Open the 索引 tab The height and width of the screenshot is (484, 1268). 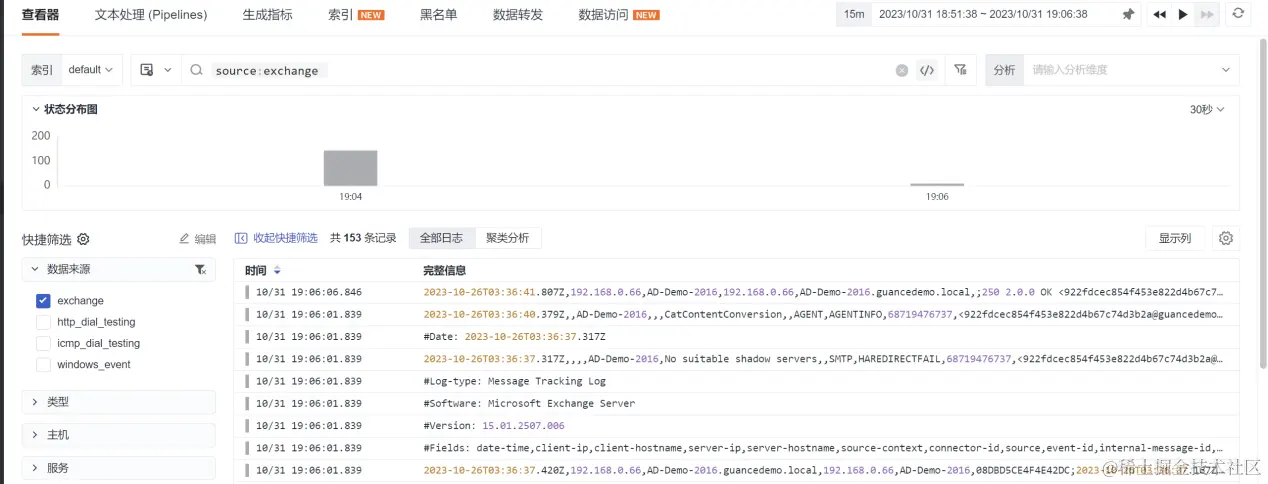[x=356, y=15]
